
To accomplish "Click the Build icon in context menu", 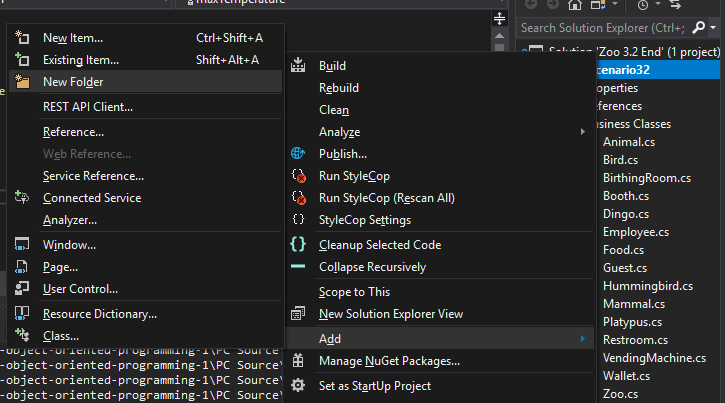I will coord(298,66).
